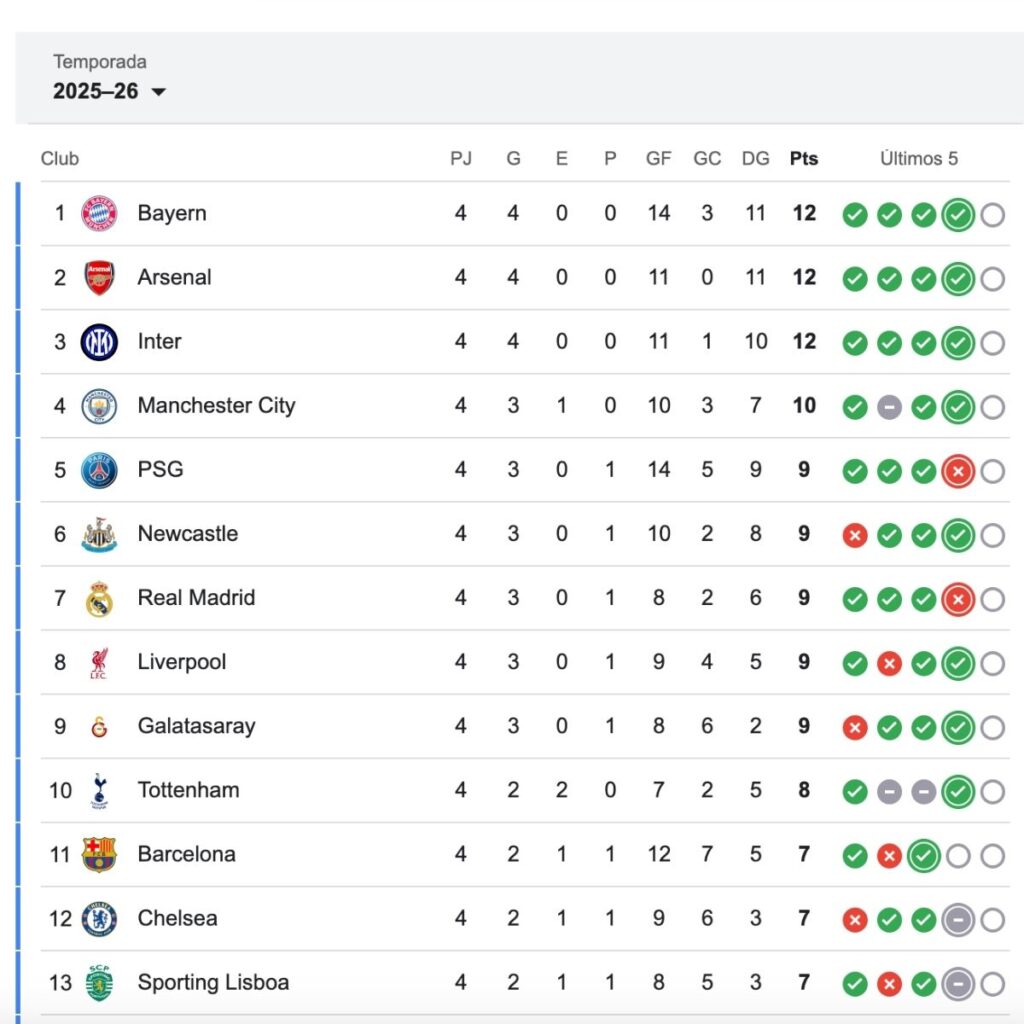Screen dimensions: 1024x1024
Task: Click Tottenham's gray draw result circle
Action: (889, 791)
